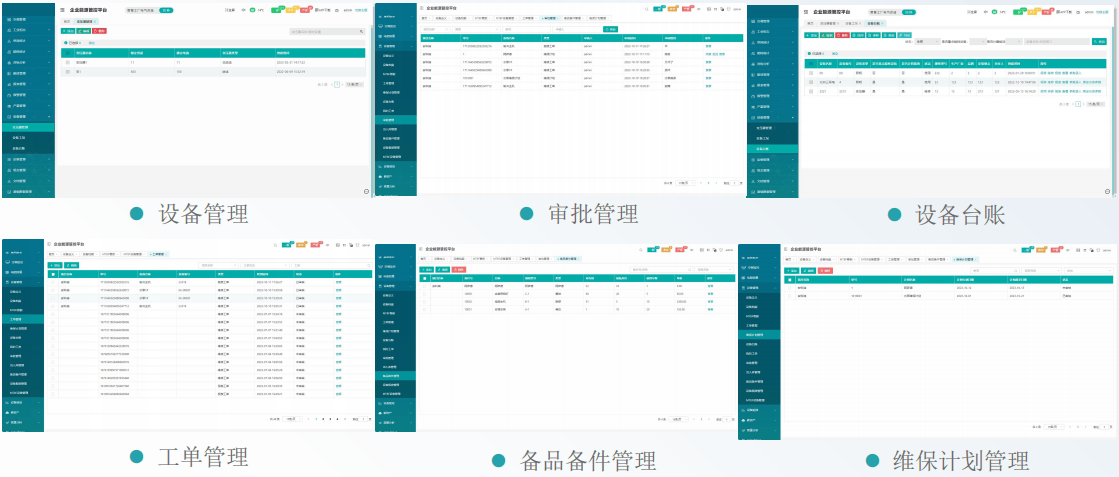The height and width of the screenshot is (477, 1119).
Task: Click green add button in 设备管理 screenshot
Action: click(68, 31)
